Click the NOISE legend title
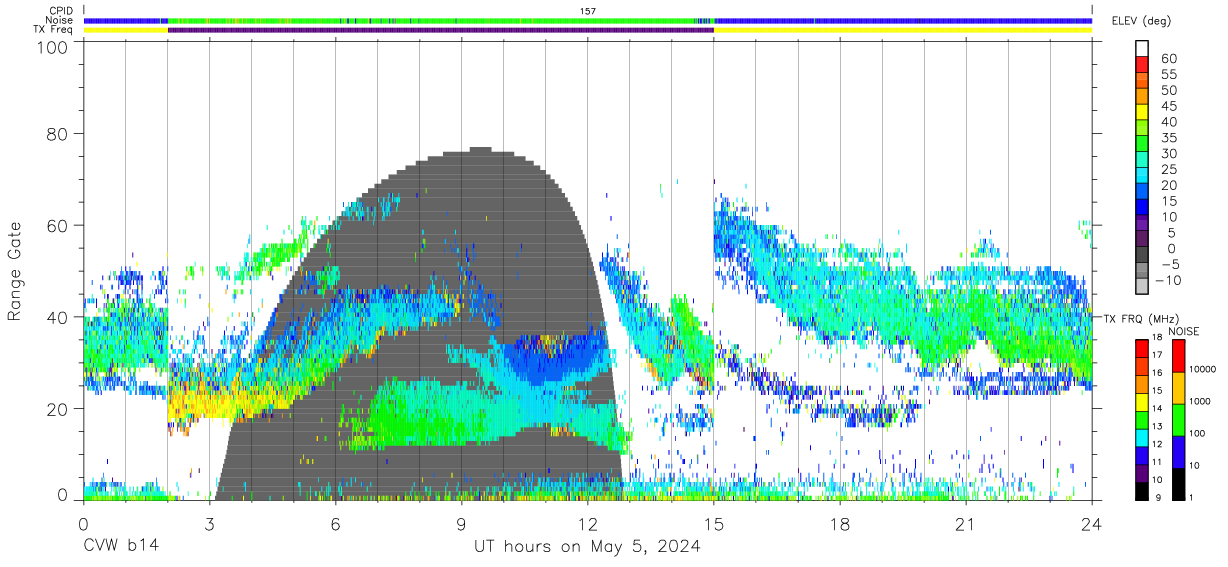Viewport: 1228px width, 567px height. click(1185, 331)
